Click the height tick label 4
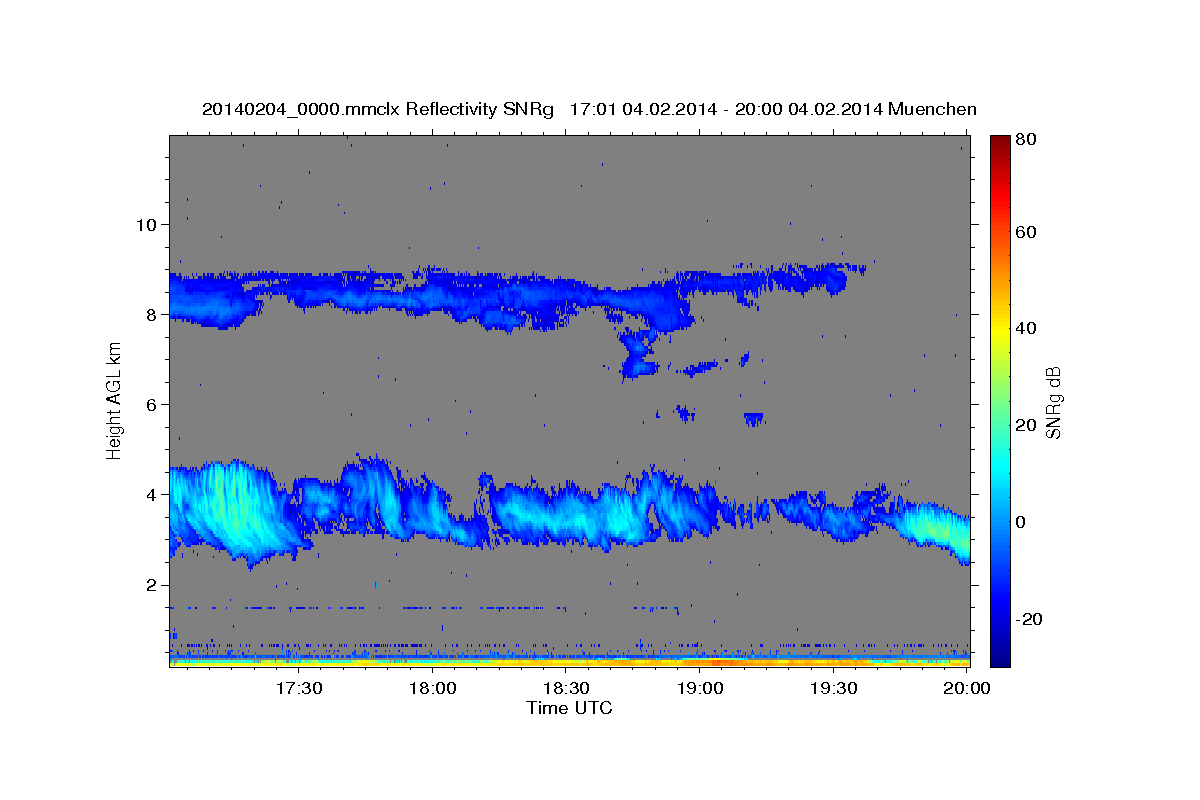This screenshot has width=1200, height=800. (x=151, y=494)
